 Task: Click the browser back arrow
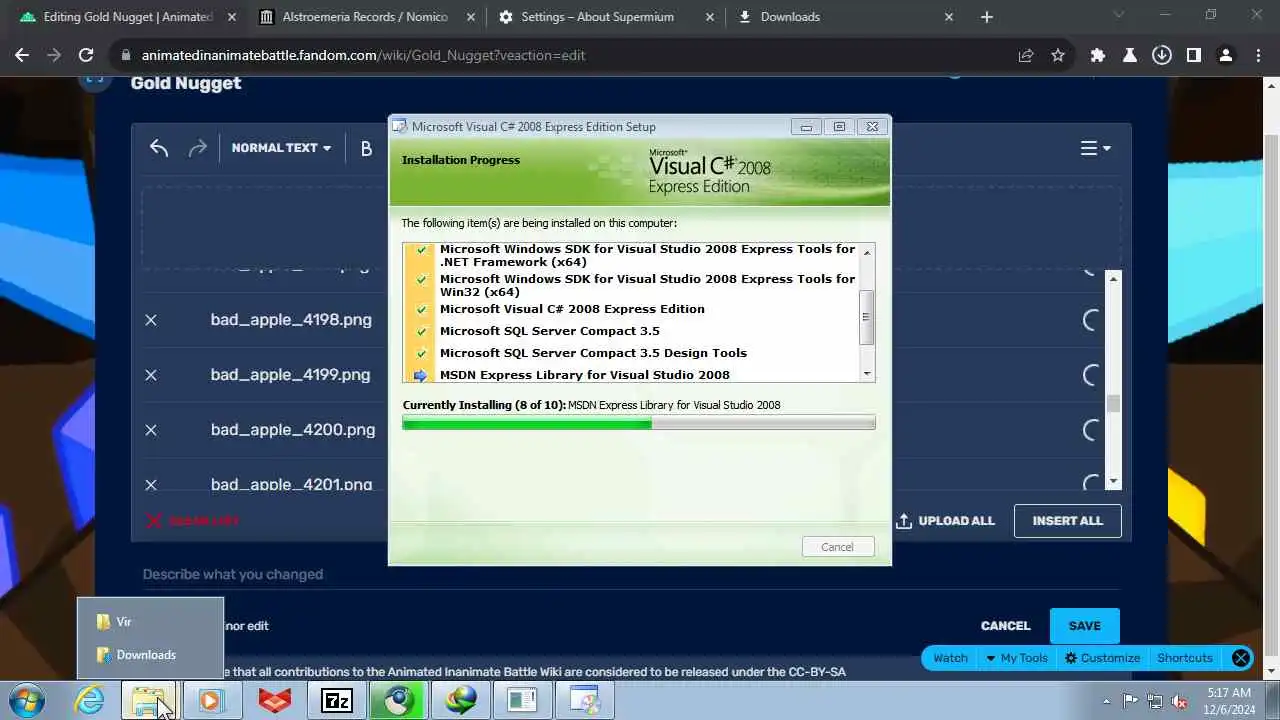(x=22, y=56)
